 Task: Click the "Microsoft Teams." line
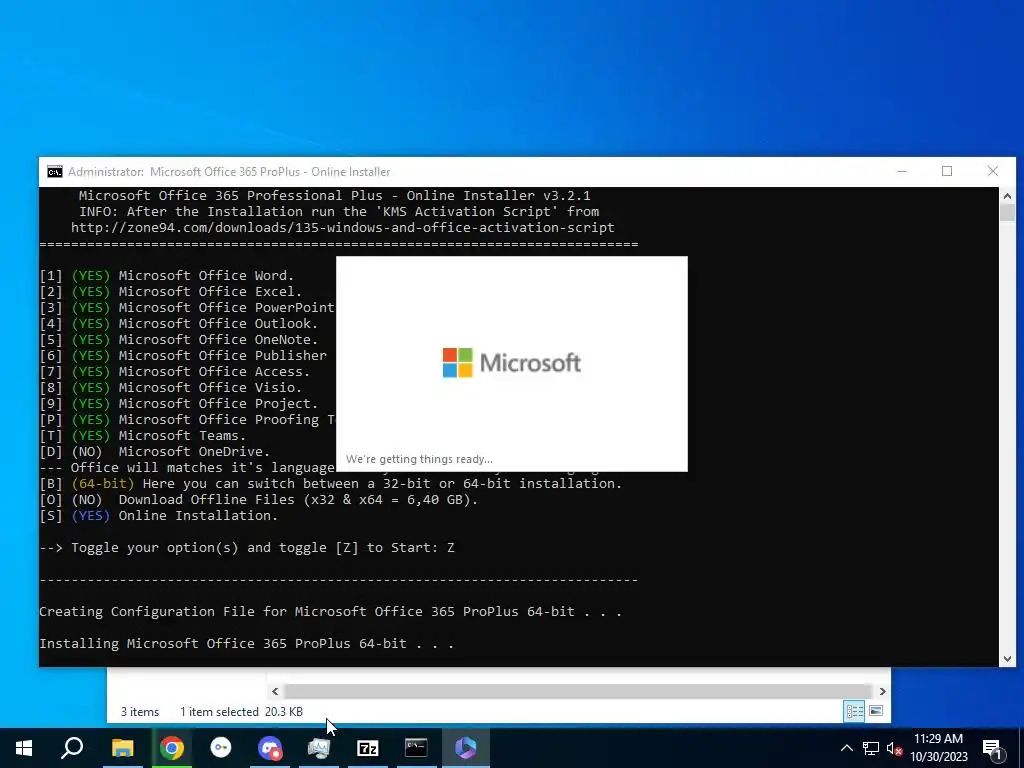[182, 436]
